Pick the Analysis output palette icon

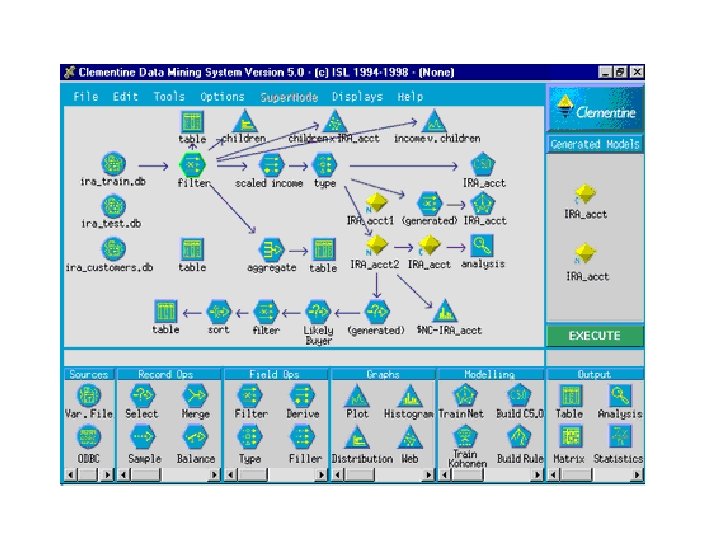click(x=620, y=395)
